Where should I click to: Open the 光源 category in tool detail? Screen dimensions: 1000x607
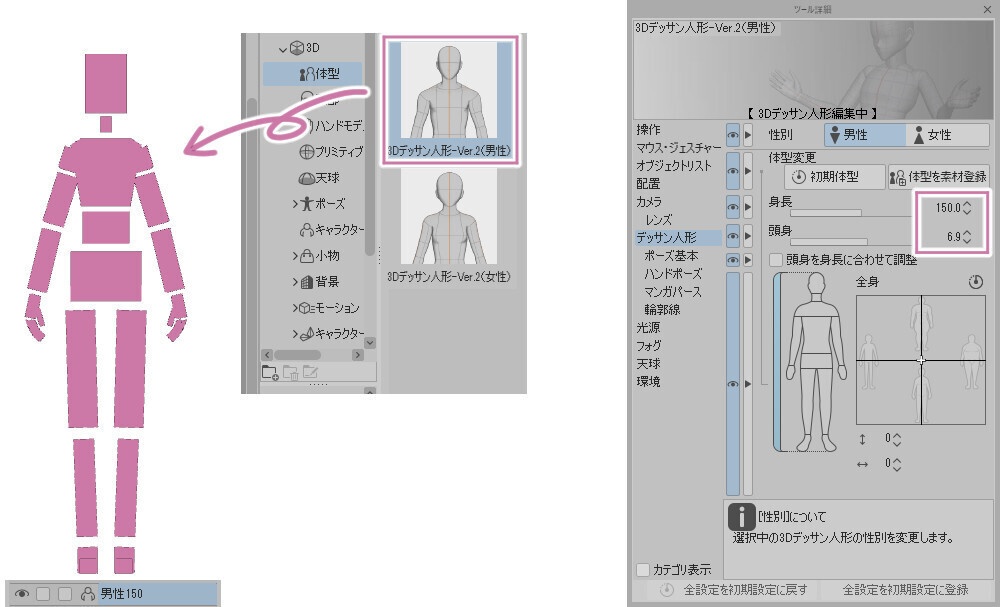tap(649, 328)
